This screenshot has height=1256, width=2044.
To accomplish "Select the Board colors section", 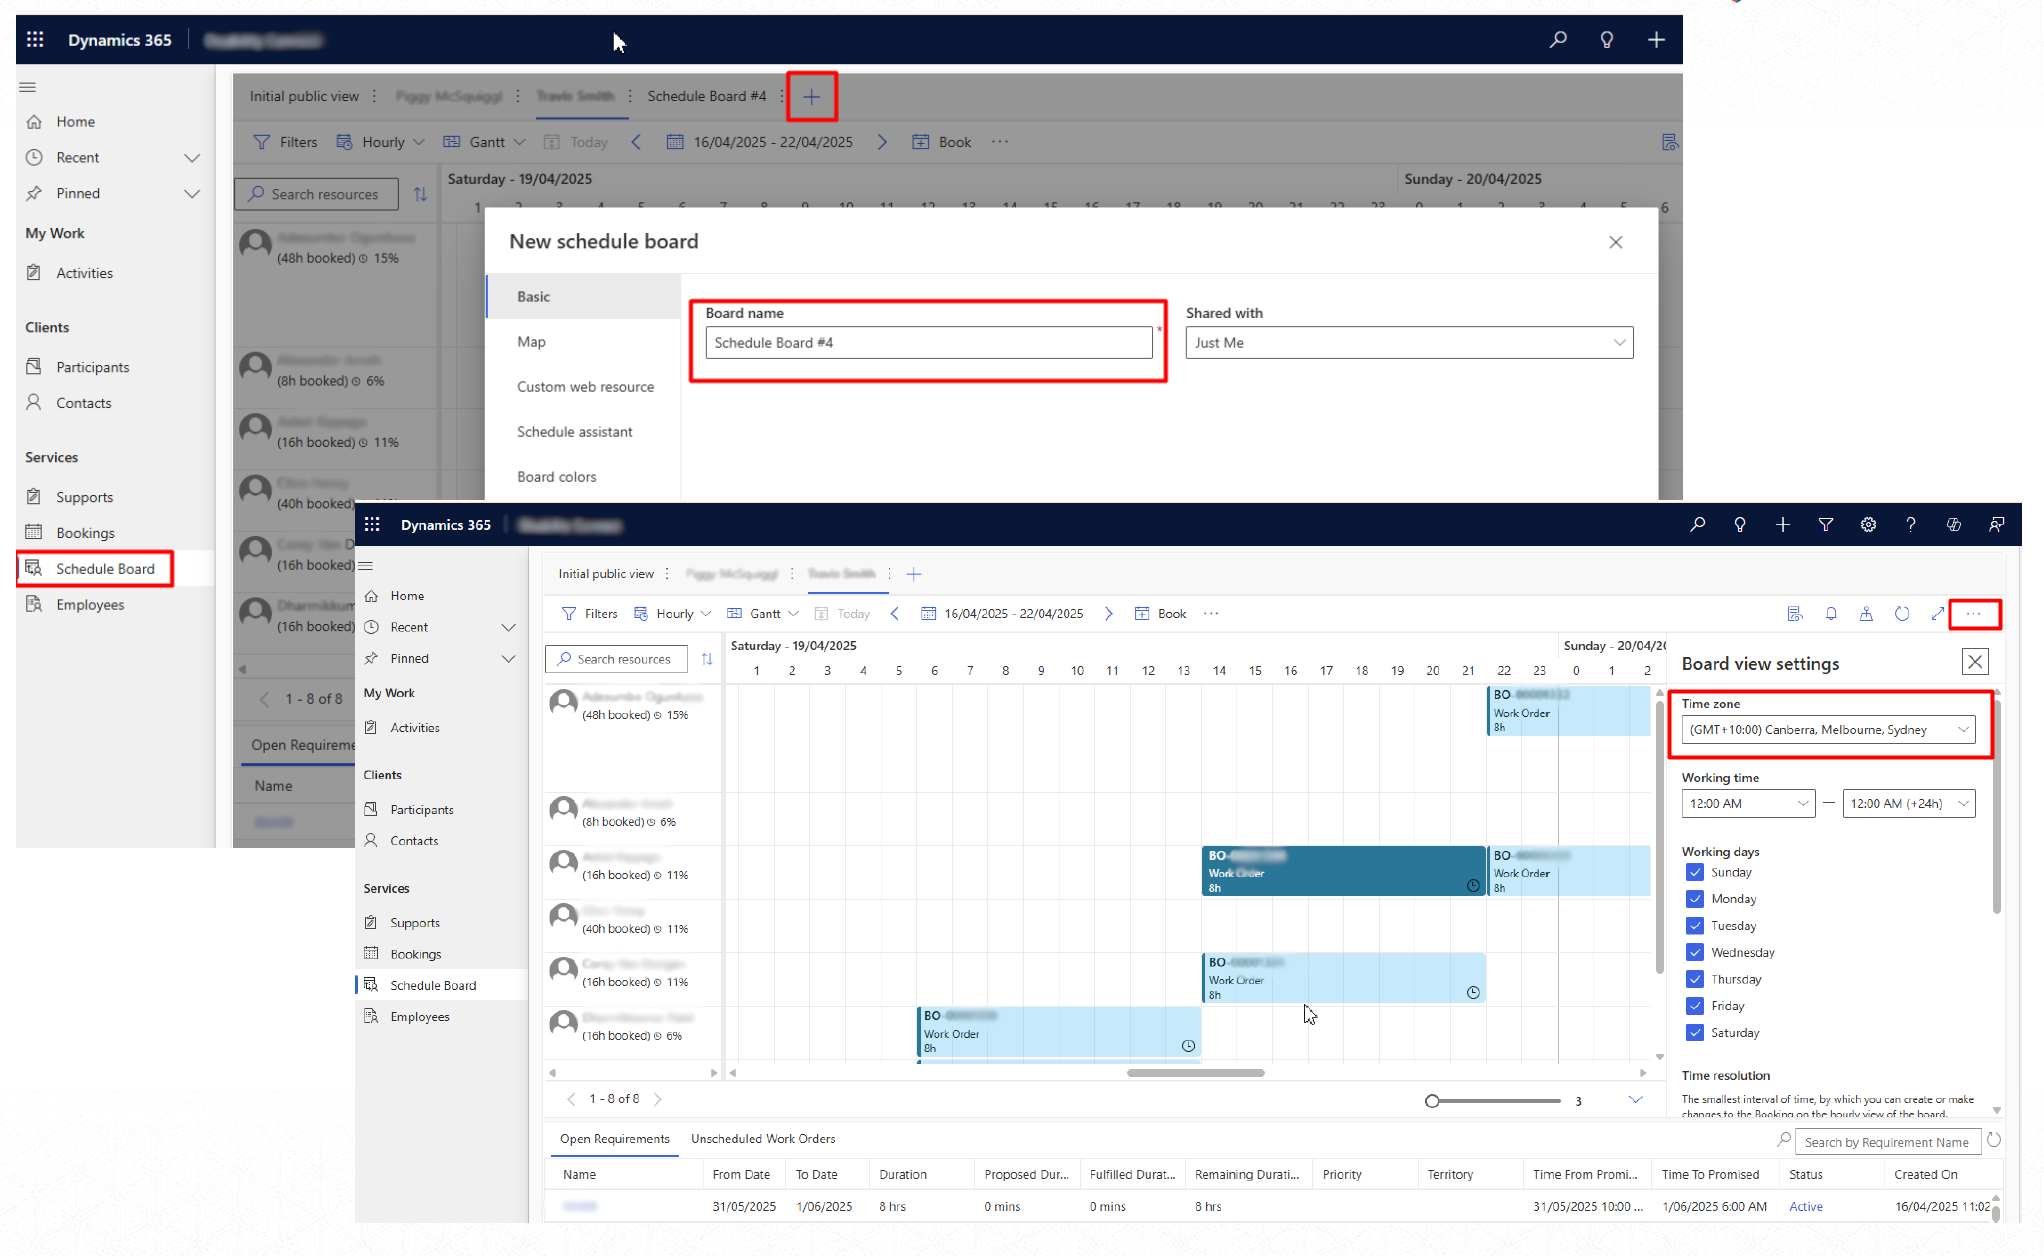I will click(x=556, y=477).
